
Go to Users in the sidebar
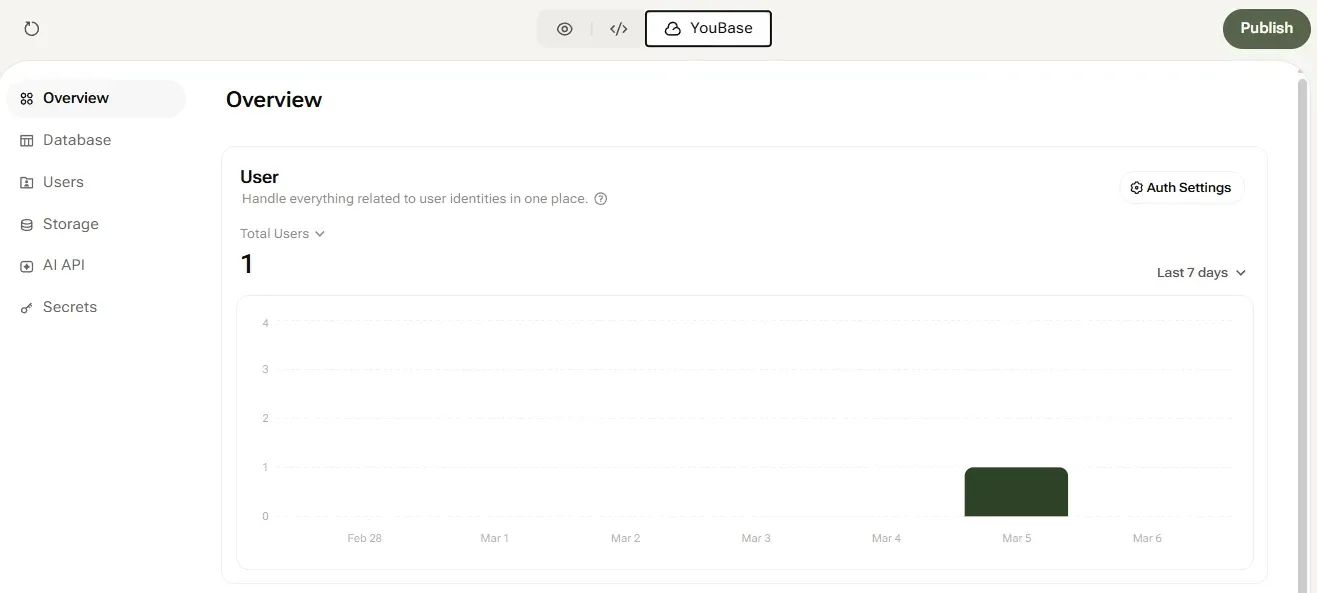click(x=96, y=182)
